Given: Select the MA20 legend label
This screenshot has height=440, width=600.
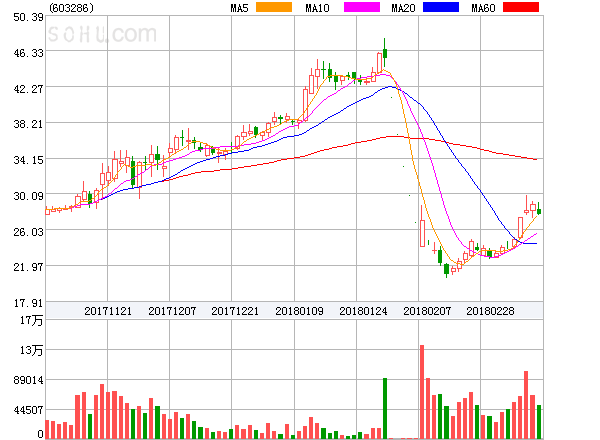Looking at the screenshot, I should coord(403,8).
